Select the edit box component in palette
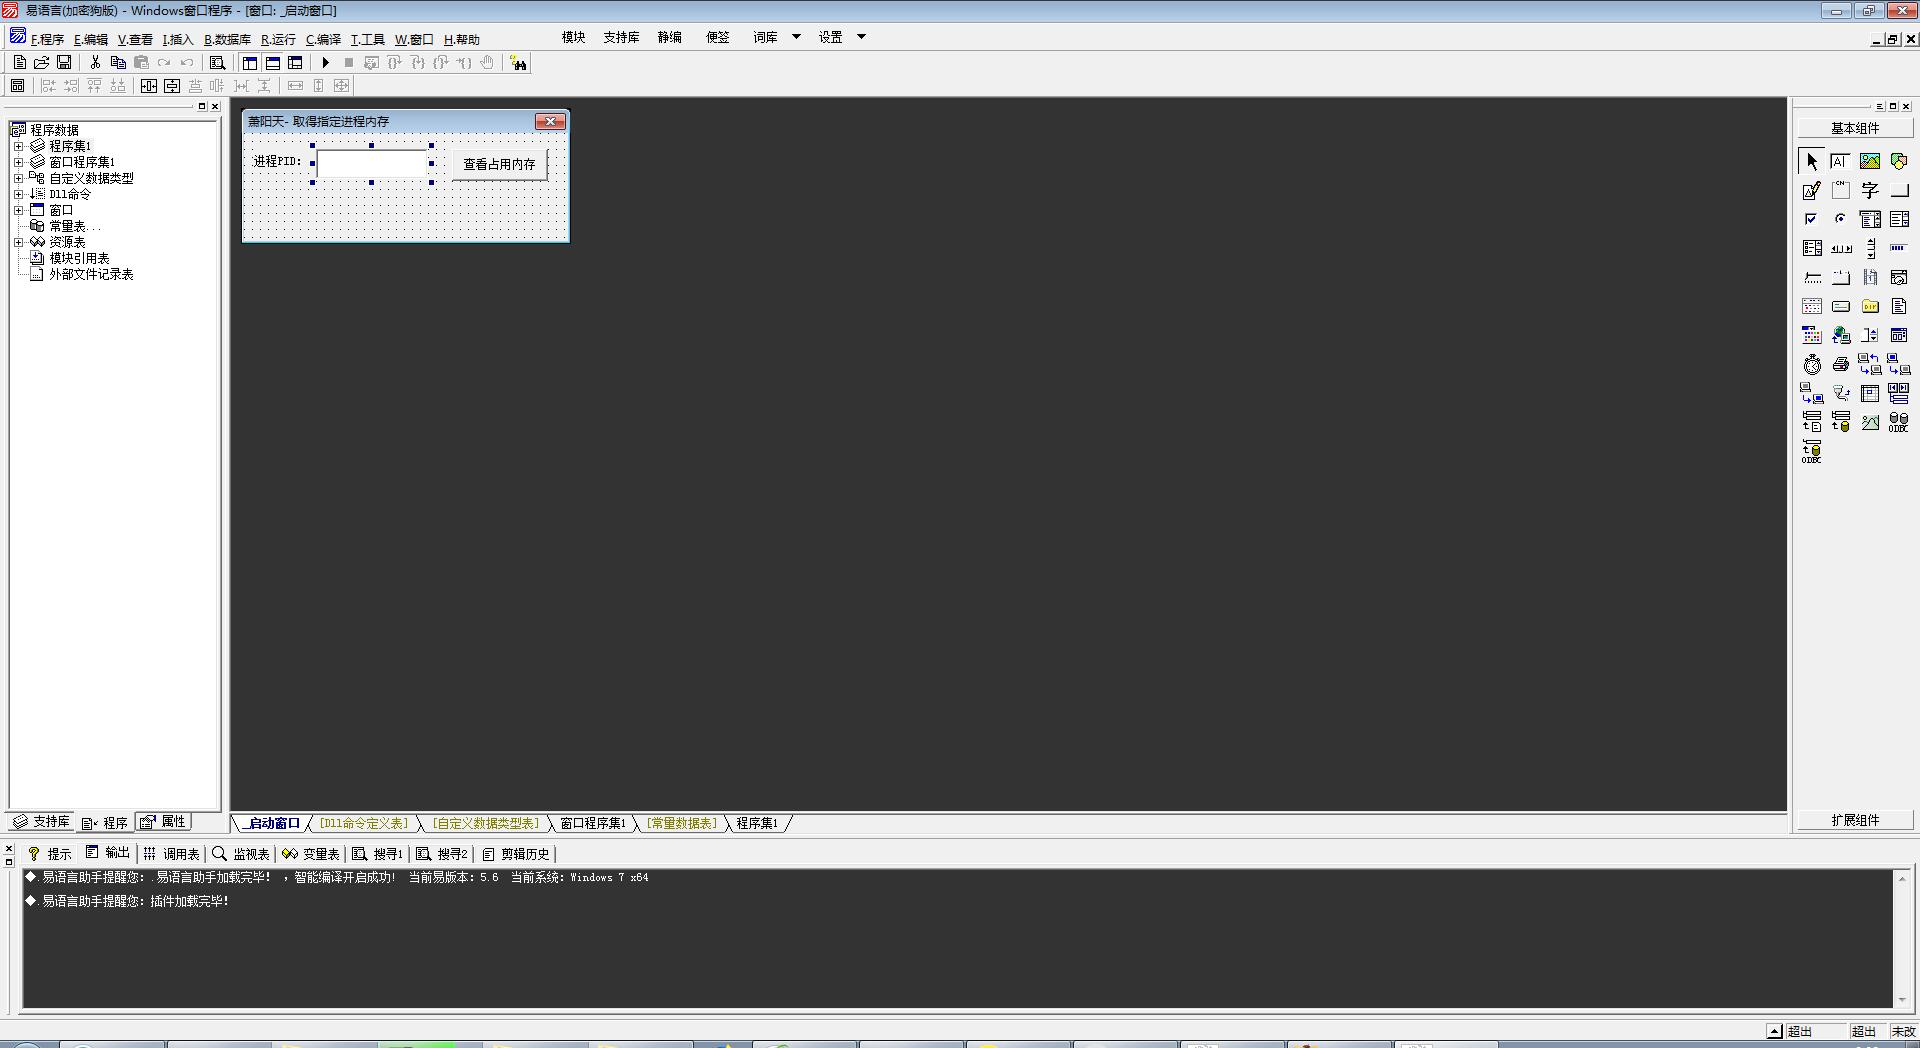The image size is (1920, 1048). [1811, 191]
